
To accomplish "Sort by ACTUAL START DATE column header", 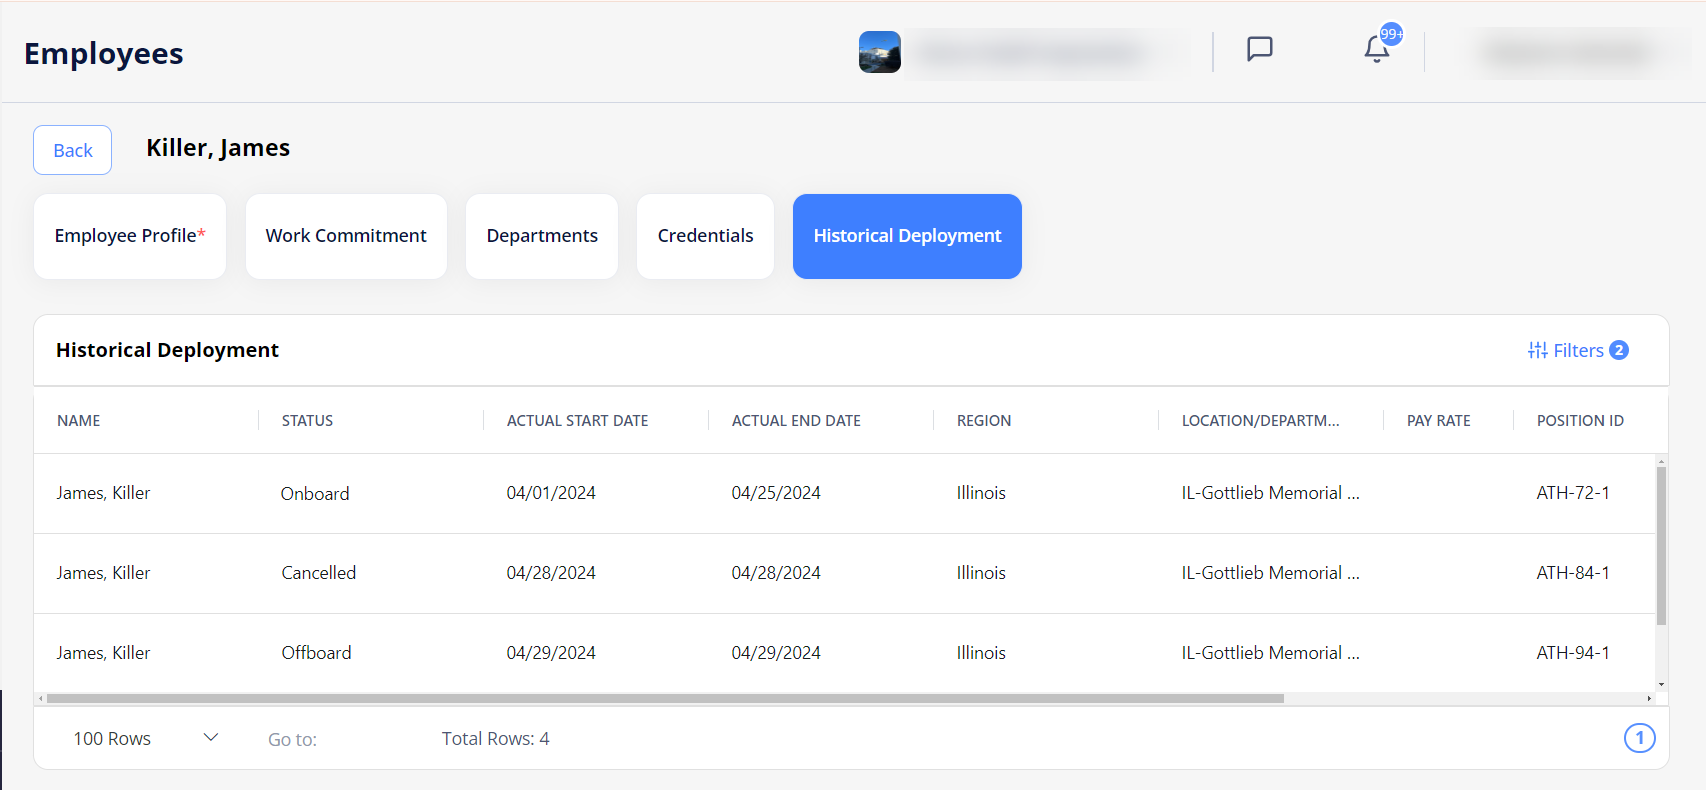I will [577, 420].
